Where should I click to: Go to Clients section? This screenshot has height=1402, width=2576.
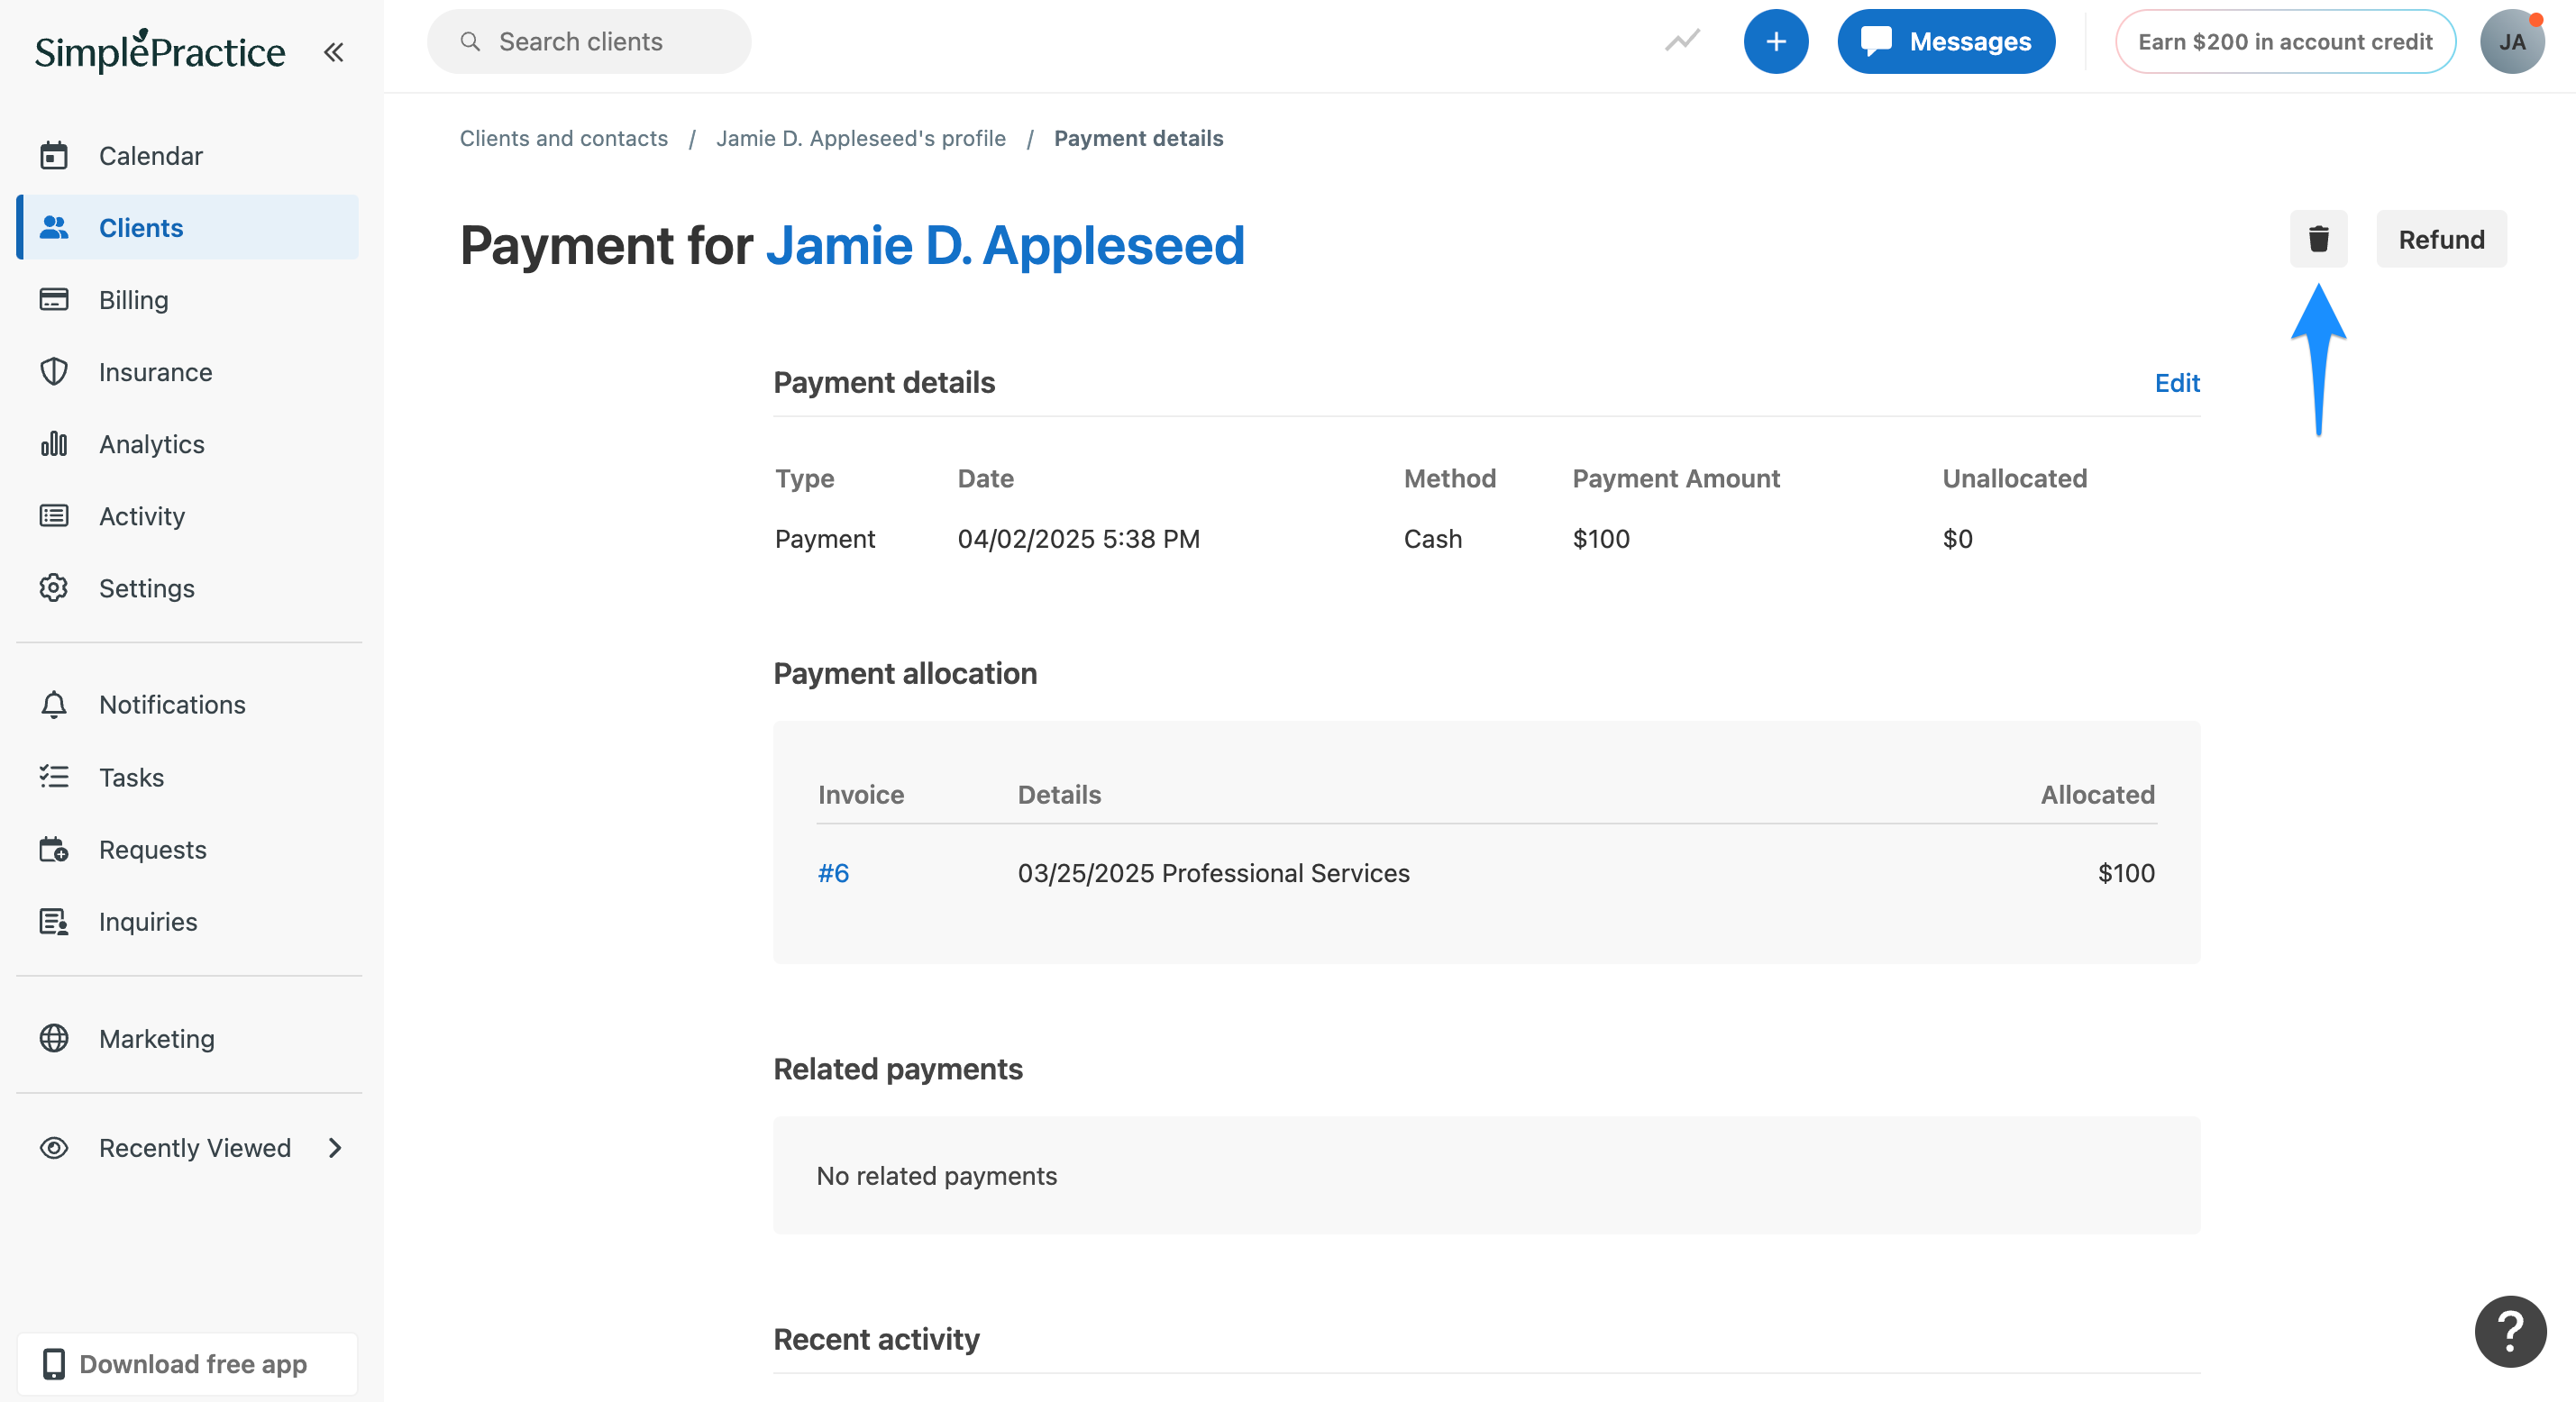pyautogui.click(x=187, y=228)
